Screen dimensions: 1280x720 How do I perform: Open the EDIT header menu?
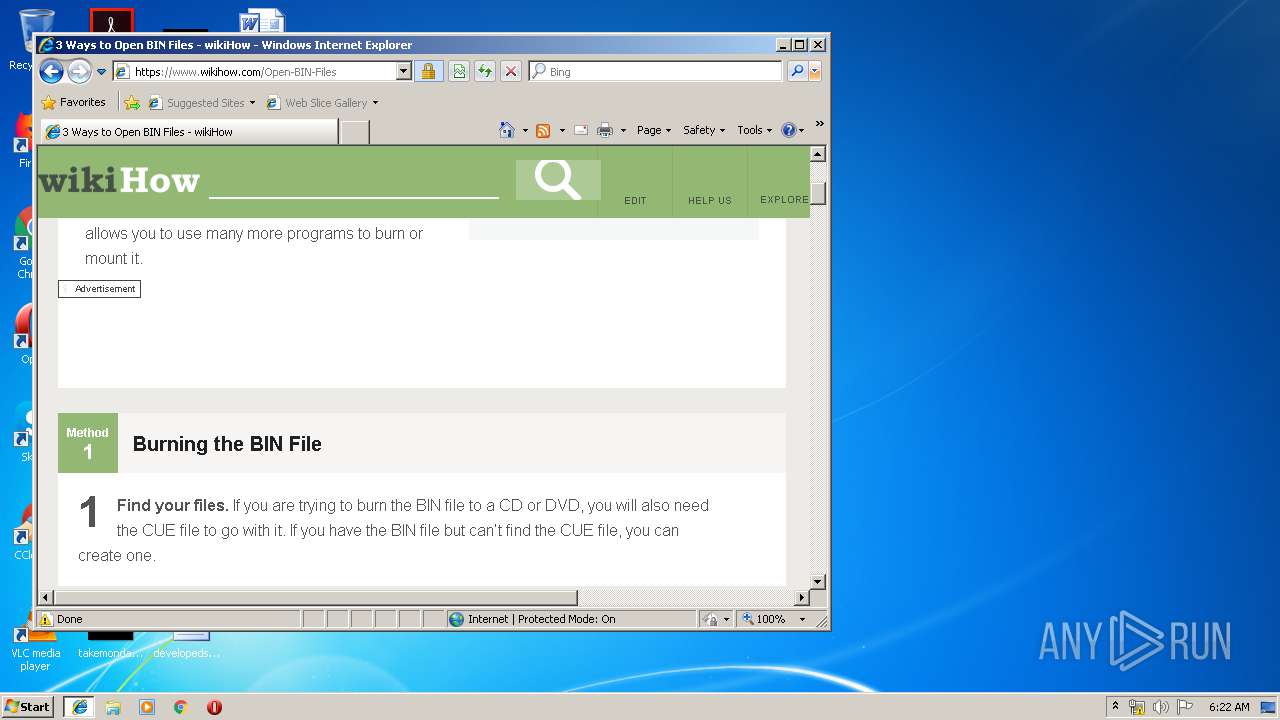point(635,200)
